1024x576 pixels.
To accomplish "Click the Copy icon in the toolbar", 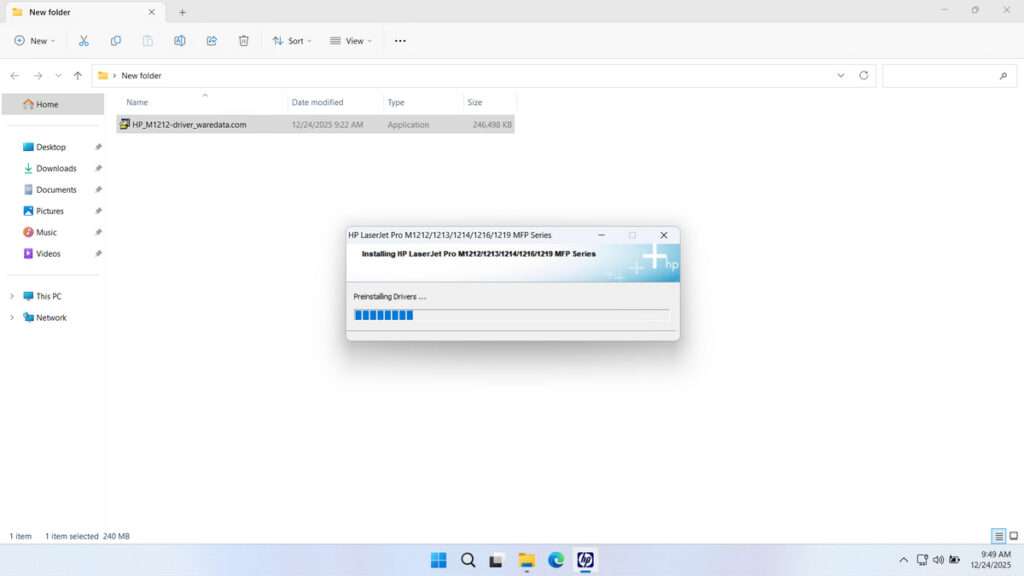I will [116, 40].
